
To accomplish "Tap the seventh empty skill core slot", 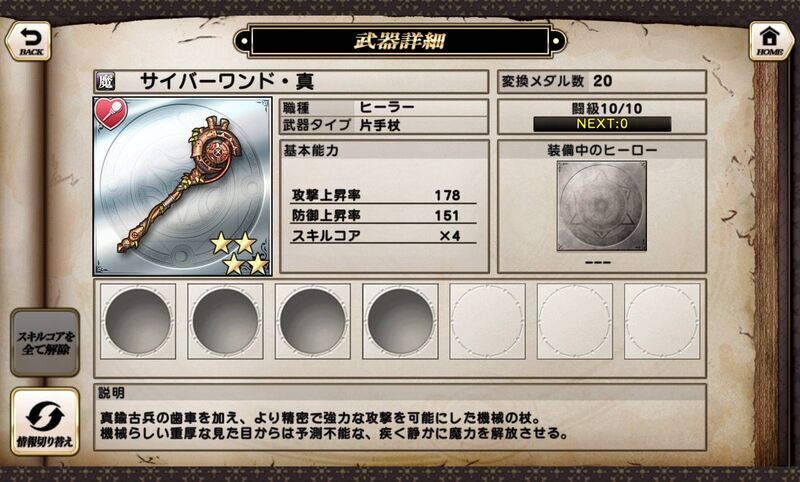I will click(x=662, y=321).
